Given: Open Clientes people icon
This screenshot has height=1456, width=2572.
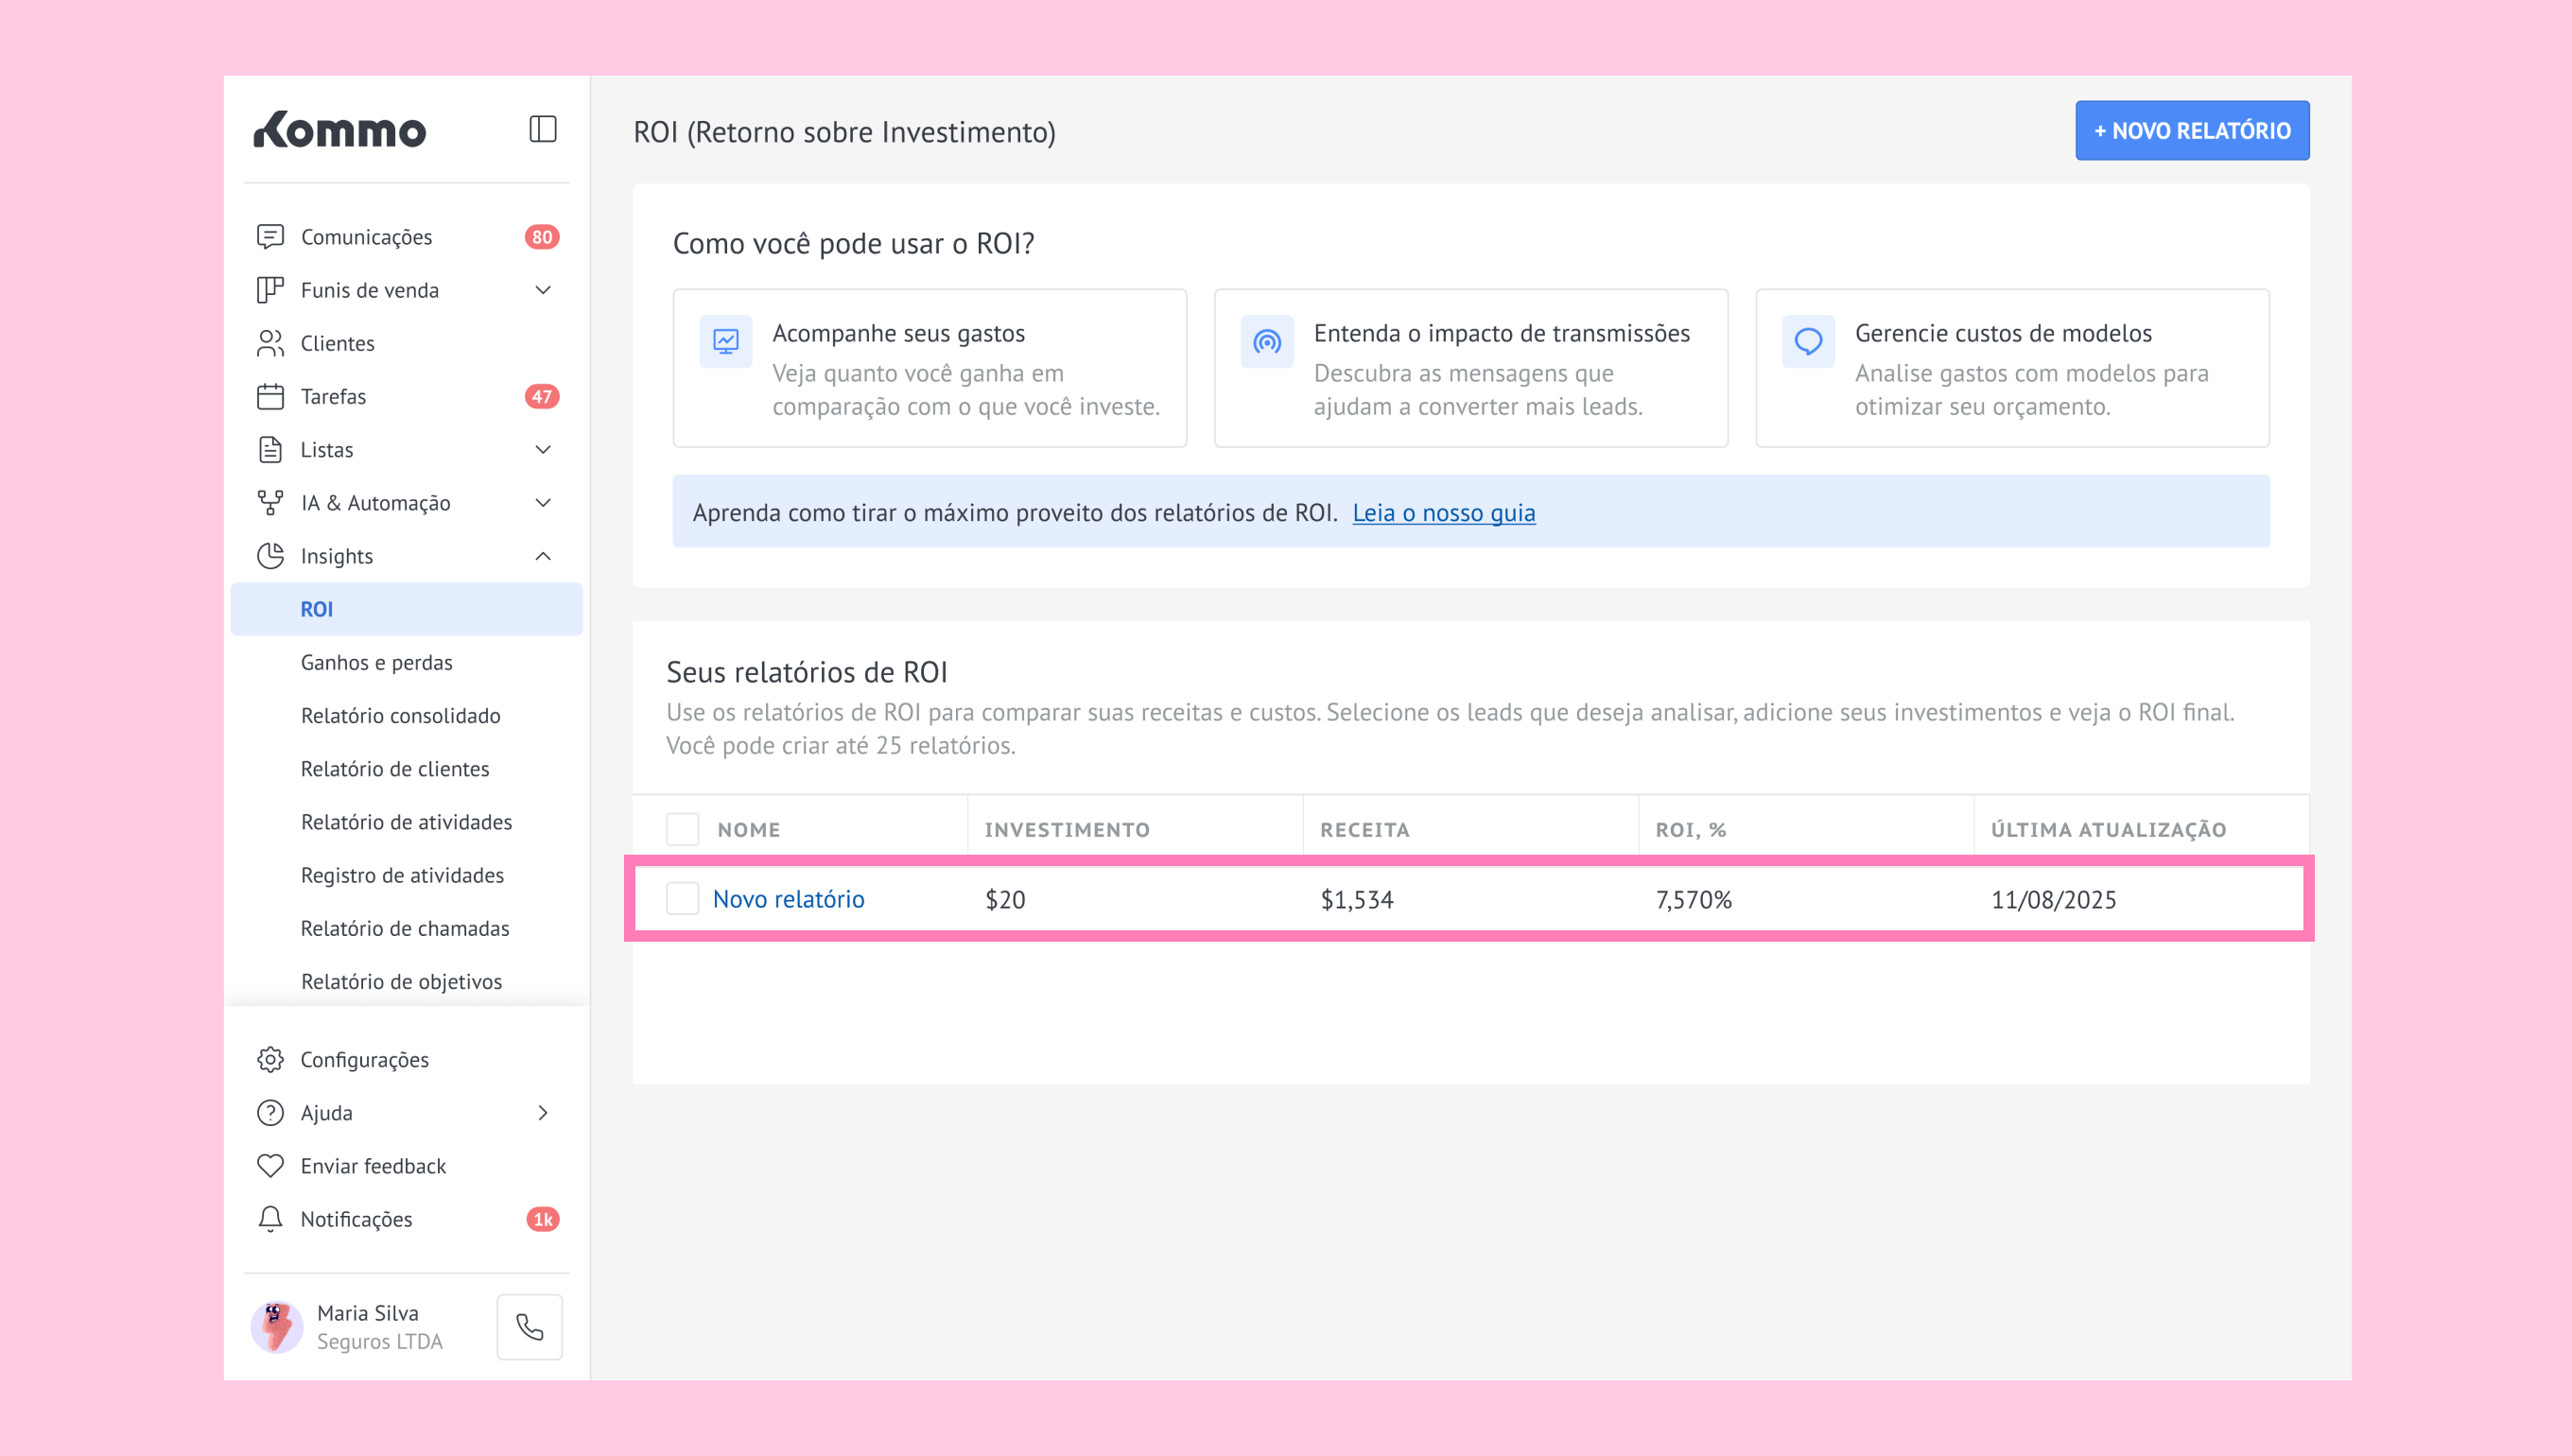Looking at the screenshot, I should point(270,343).
